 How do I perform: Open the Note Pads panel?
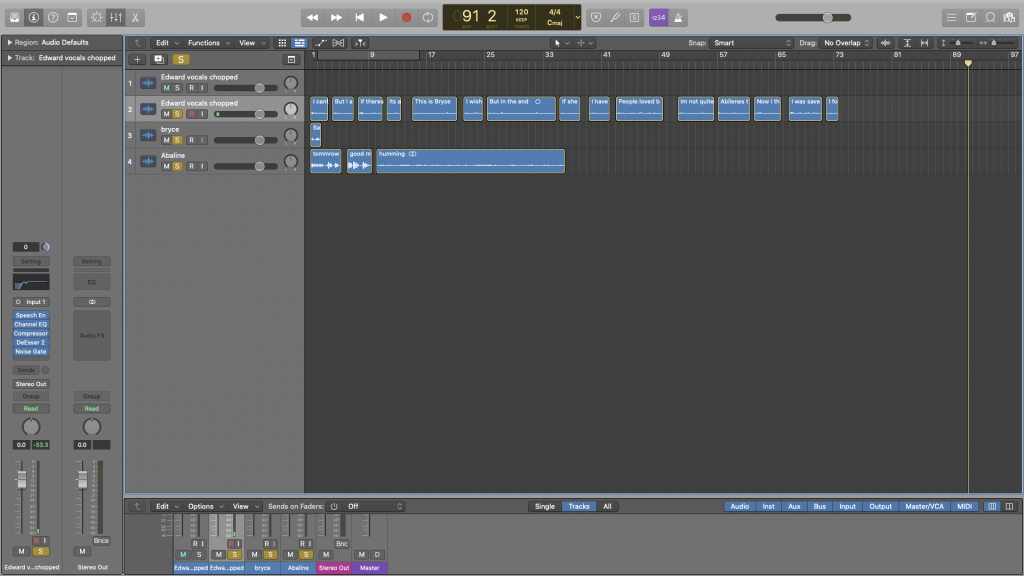click(x=971, y=18)
